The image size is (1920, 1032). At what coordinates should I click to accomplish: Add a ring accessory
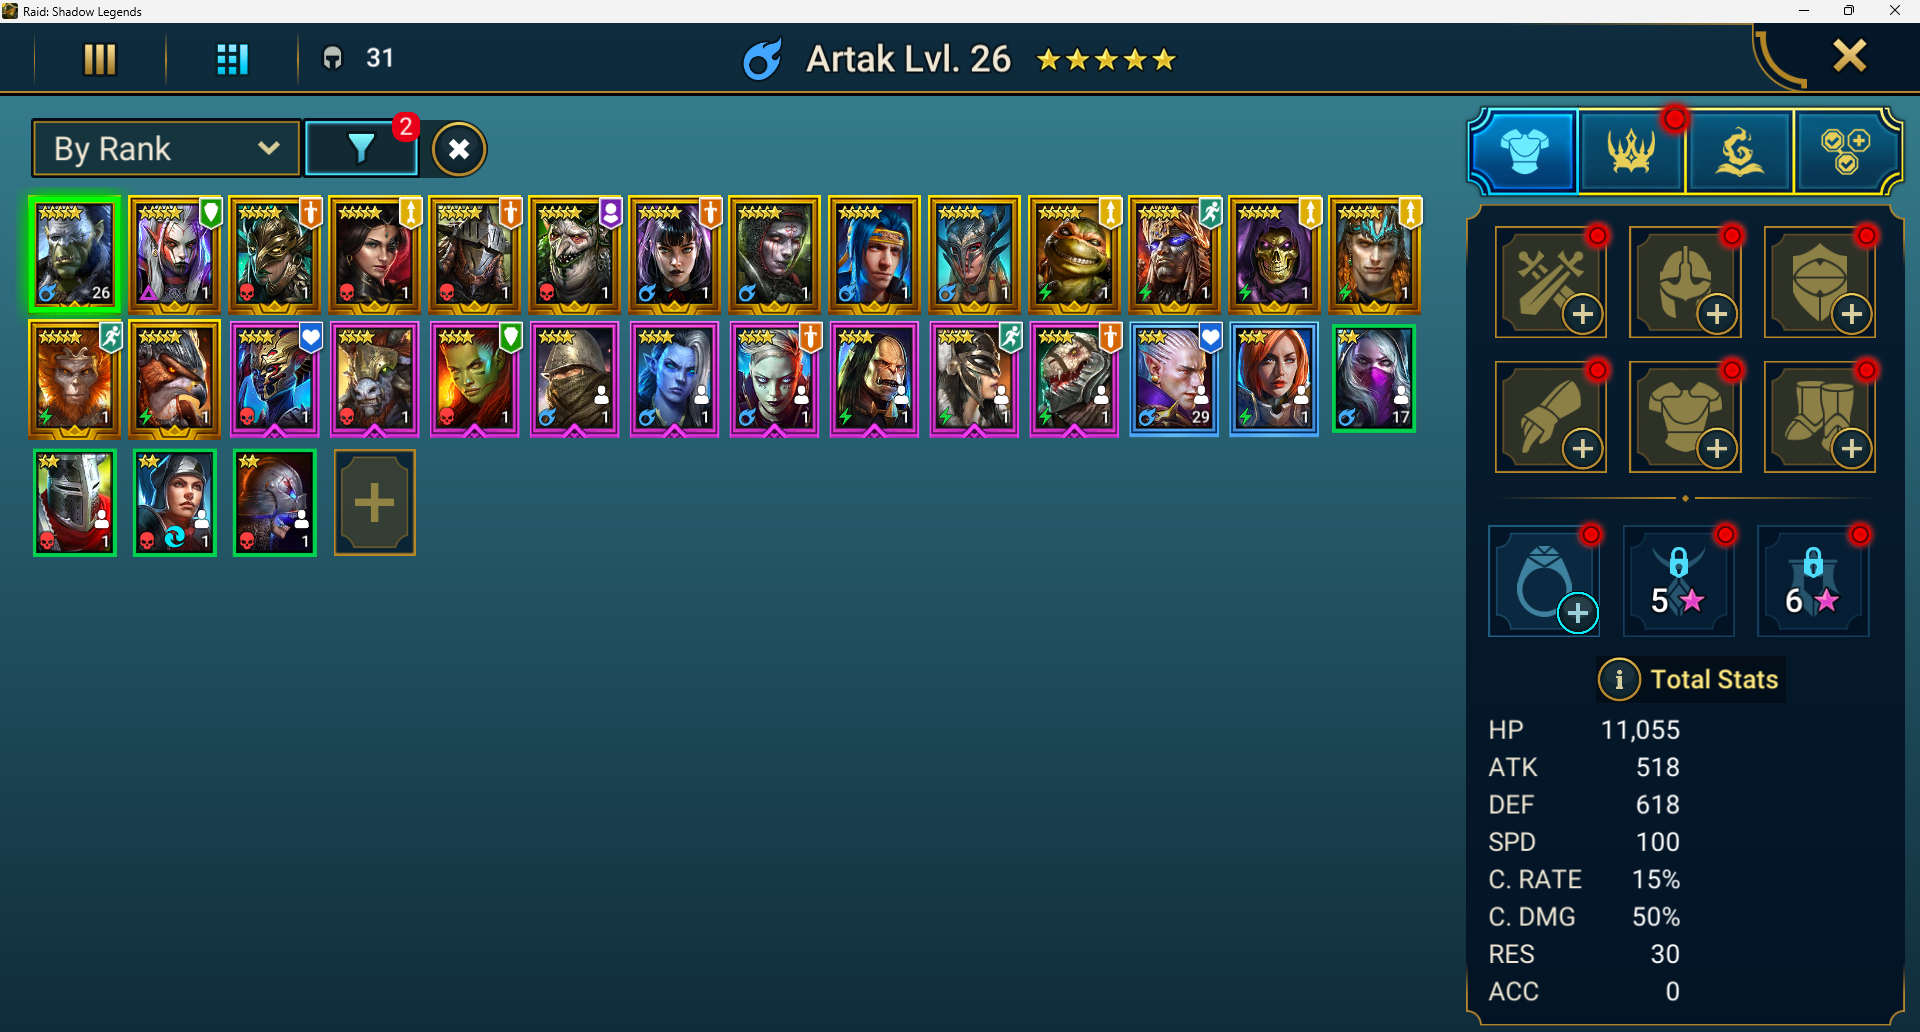tap(1544, 581)
